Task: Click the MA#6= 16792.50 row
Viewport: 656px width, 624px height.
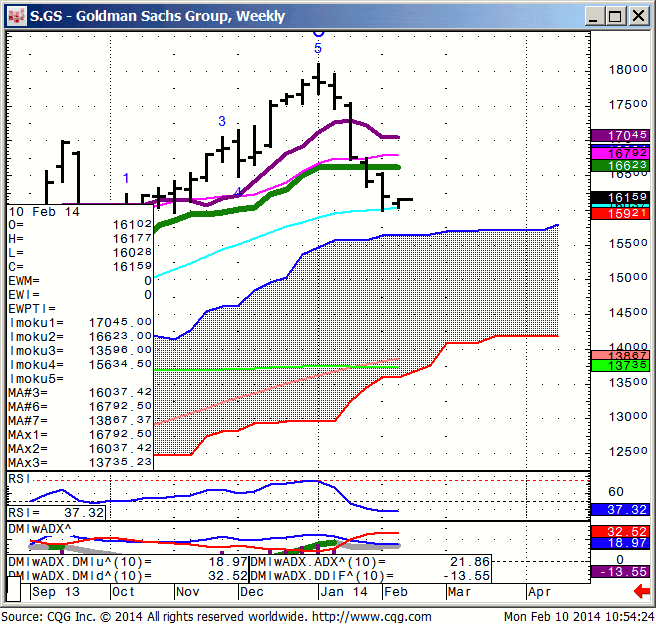Action: (x=80, y=406)
